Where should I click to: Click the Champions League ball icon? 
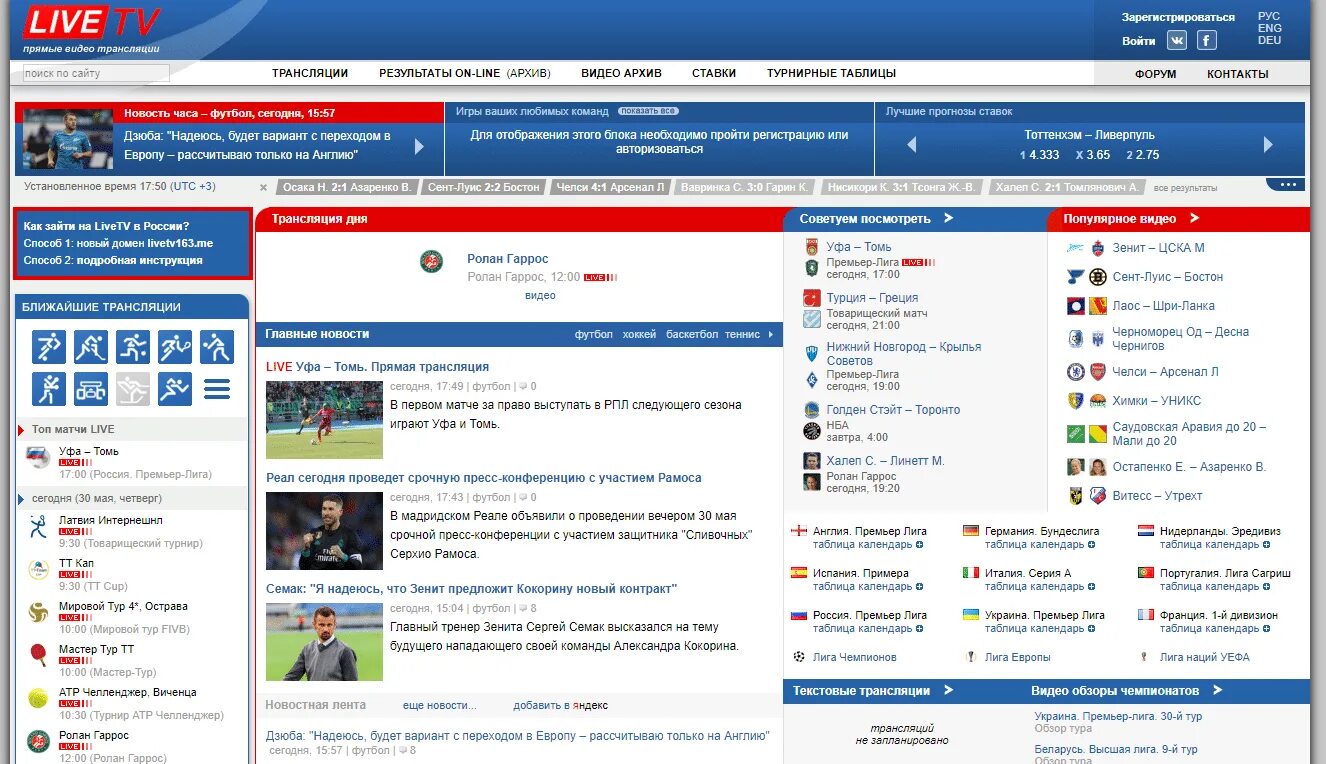coord(799,657)
